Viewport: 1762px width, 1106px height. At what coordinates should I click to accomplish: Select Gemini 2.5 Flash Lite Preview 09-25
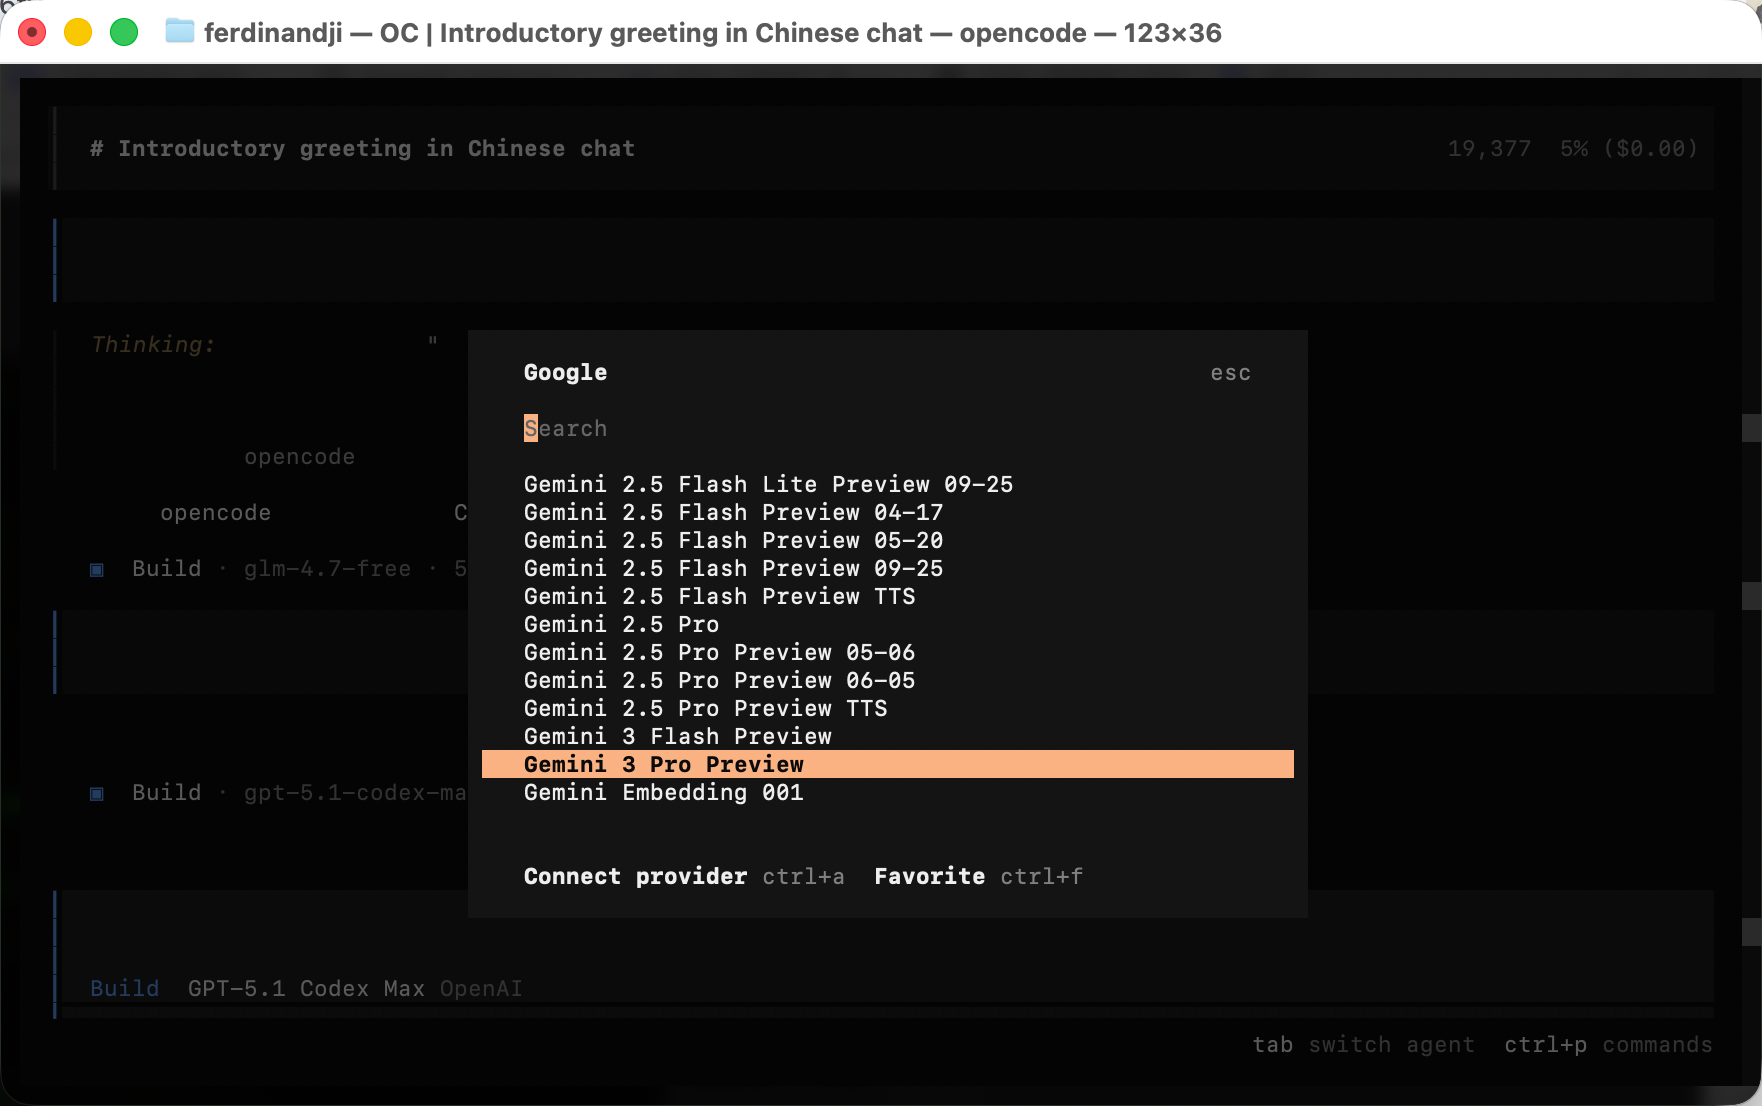coord(768,484)
